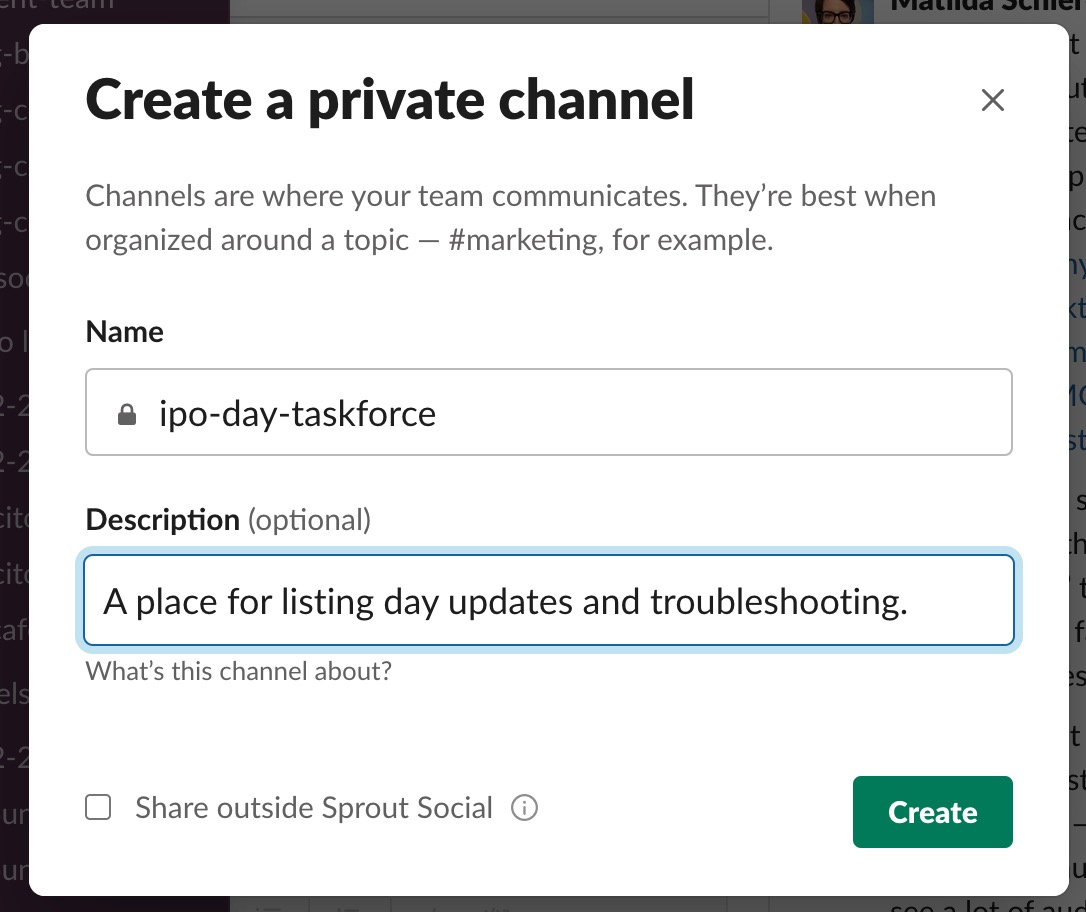Click the bold "Description" label
The width and height of the screenshot is (1086, 912).
coord(162,520)
